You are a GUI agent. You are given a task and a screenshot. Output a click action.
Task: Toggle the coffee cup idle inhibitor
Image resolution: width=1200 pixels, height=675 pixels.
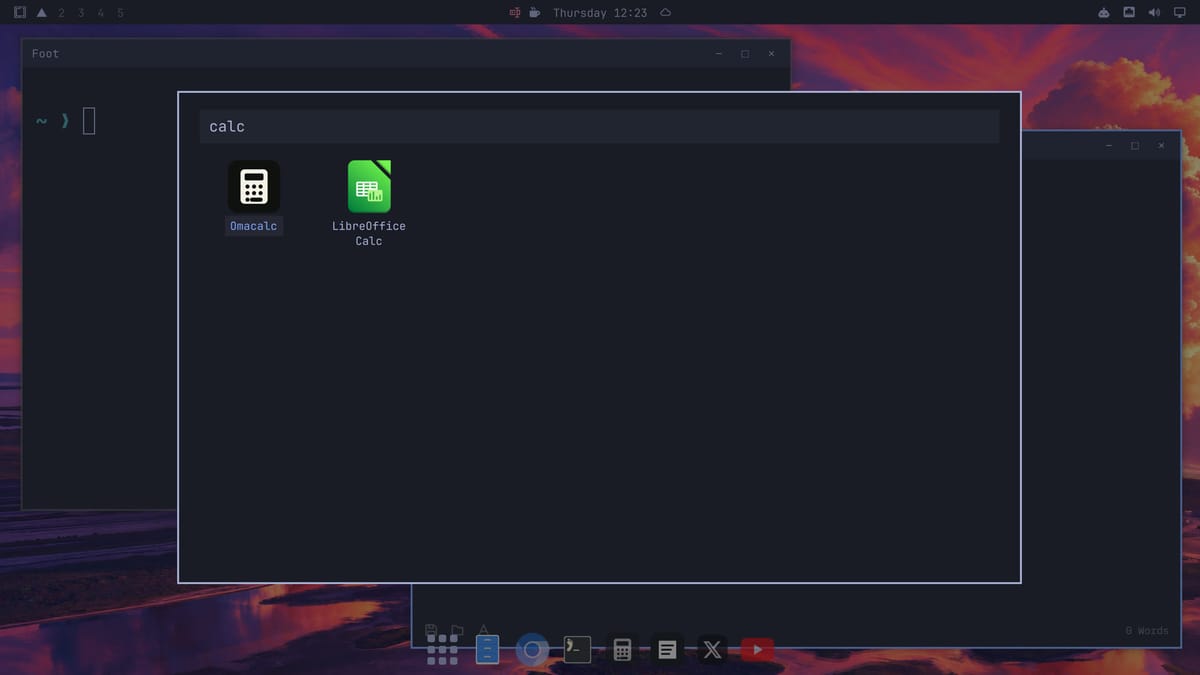point(535,13)
